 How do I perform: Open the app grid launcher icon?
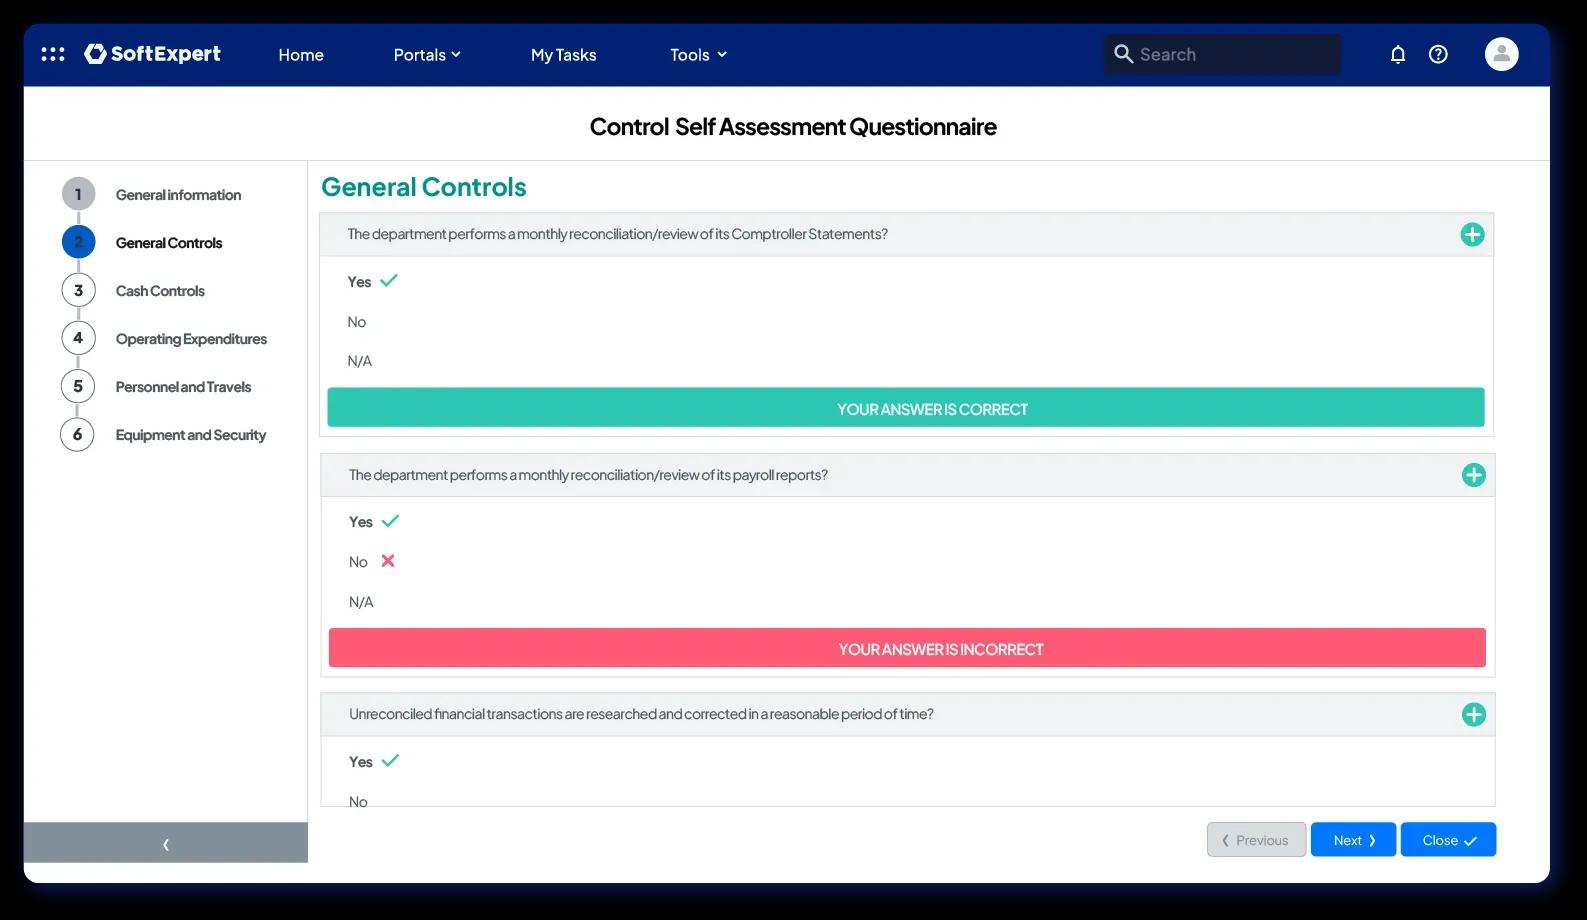point(53,54)
